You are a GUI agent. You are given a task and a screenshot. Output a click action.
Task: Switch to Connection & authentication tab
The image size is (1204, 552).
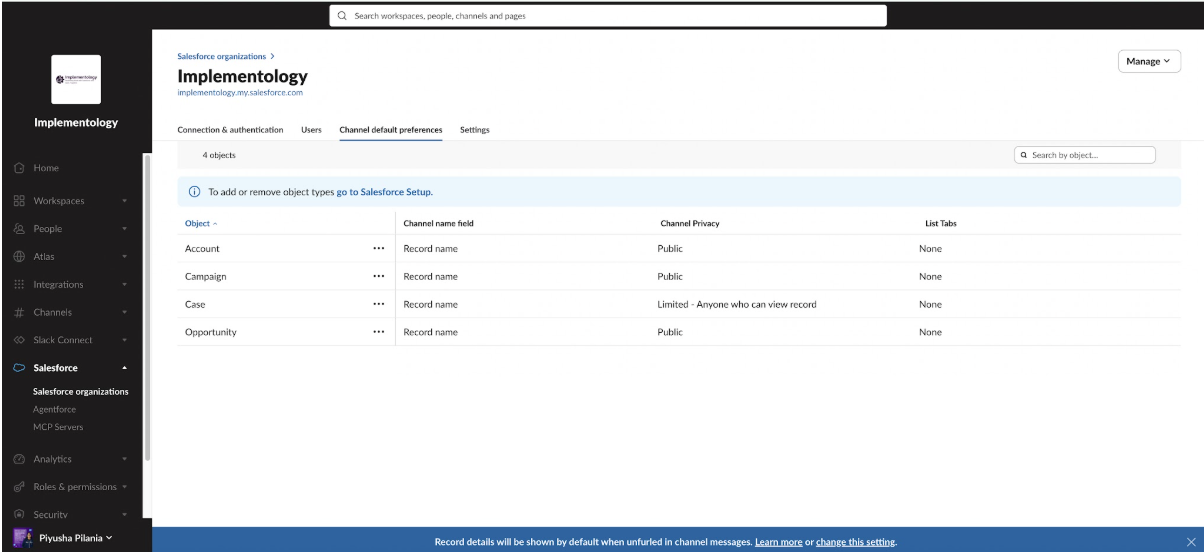[230, 130]
